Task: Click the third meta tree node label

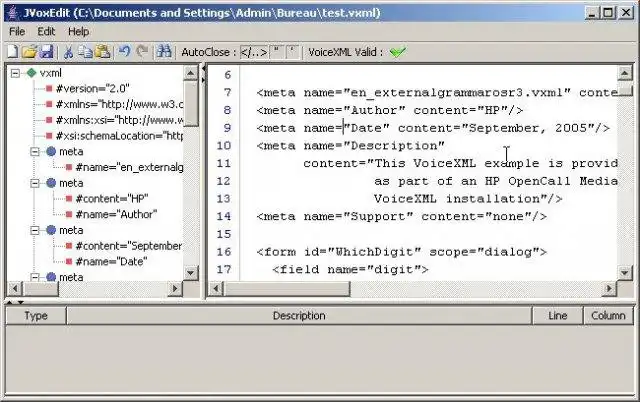Action: [x=71, y=231]
